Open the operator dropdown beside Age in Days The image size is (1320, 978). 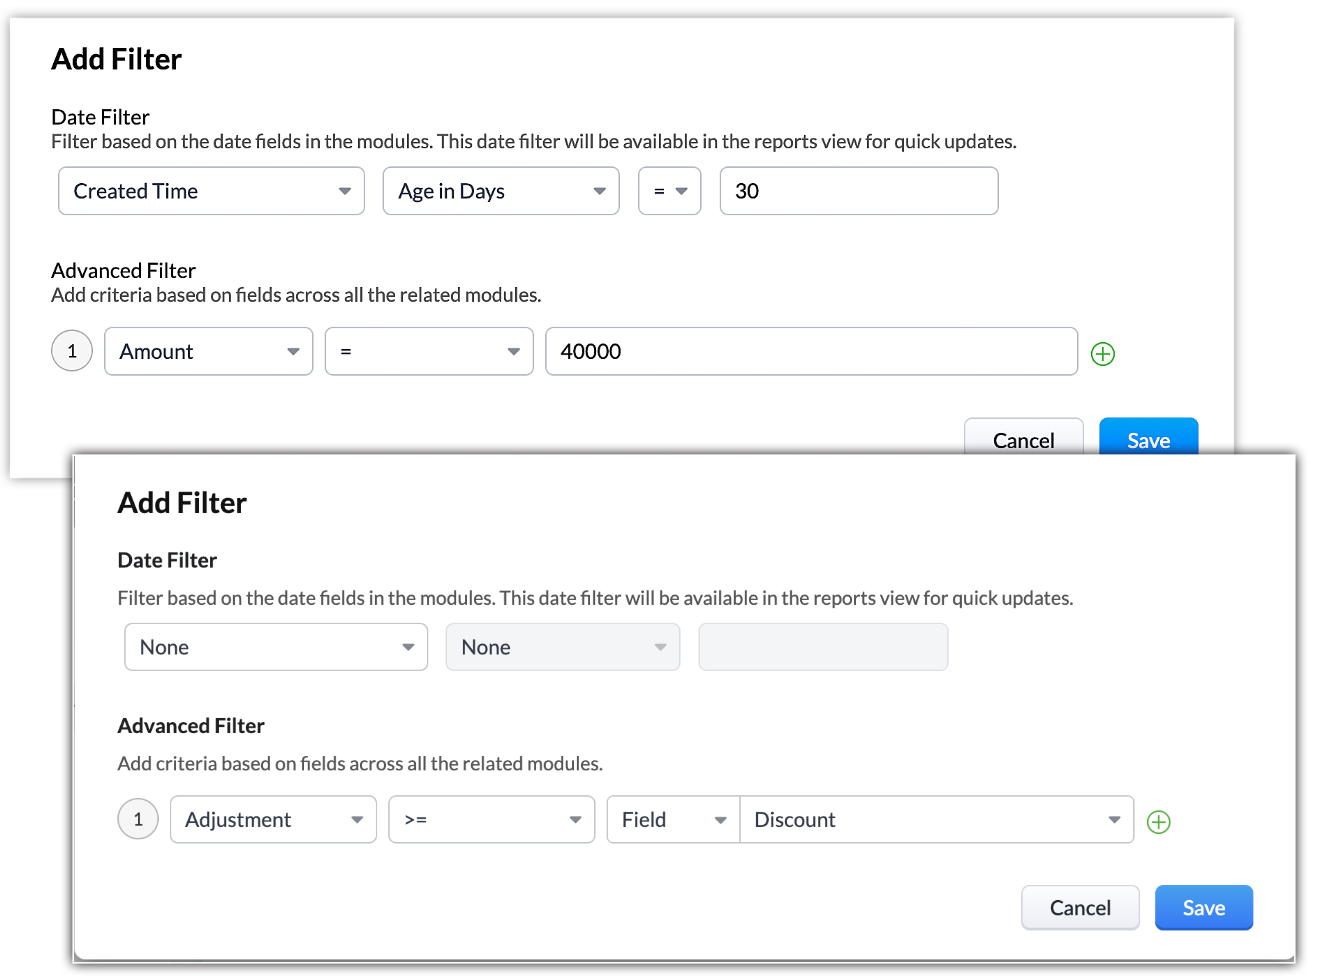click(669, 191)
